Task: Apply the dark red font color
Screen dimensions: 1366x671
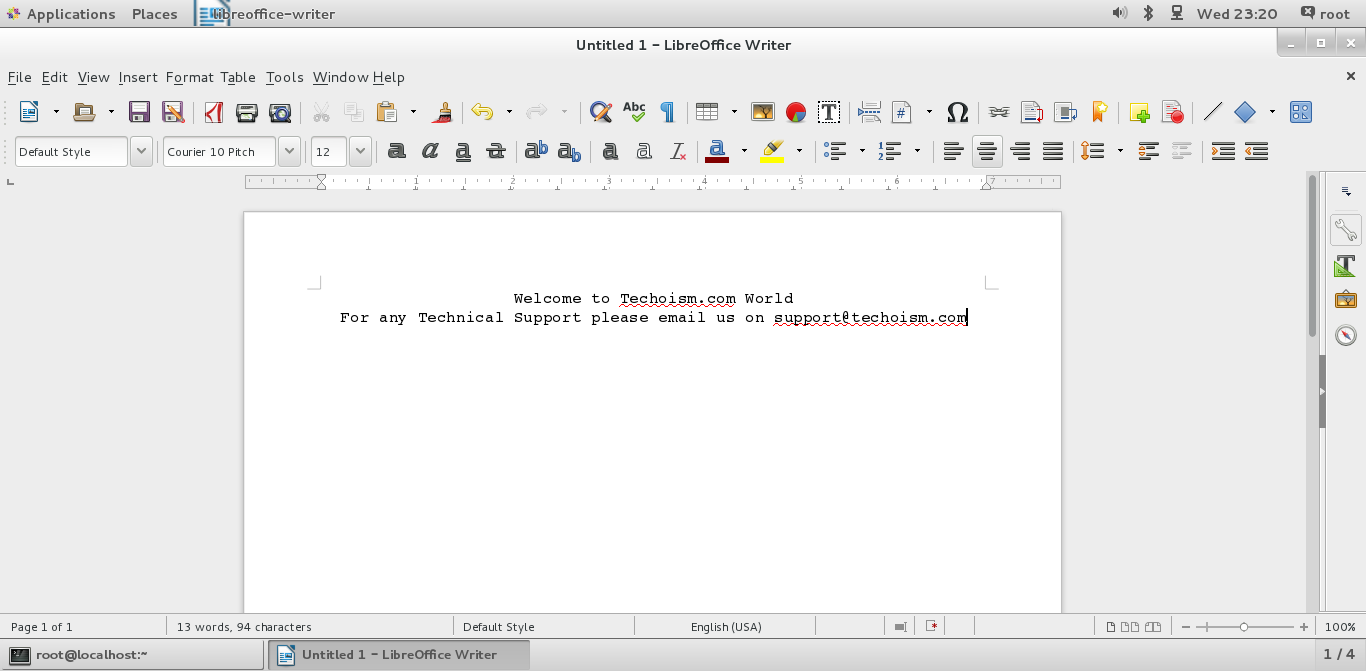Action: pyautogui.click(x=717, y=151)
